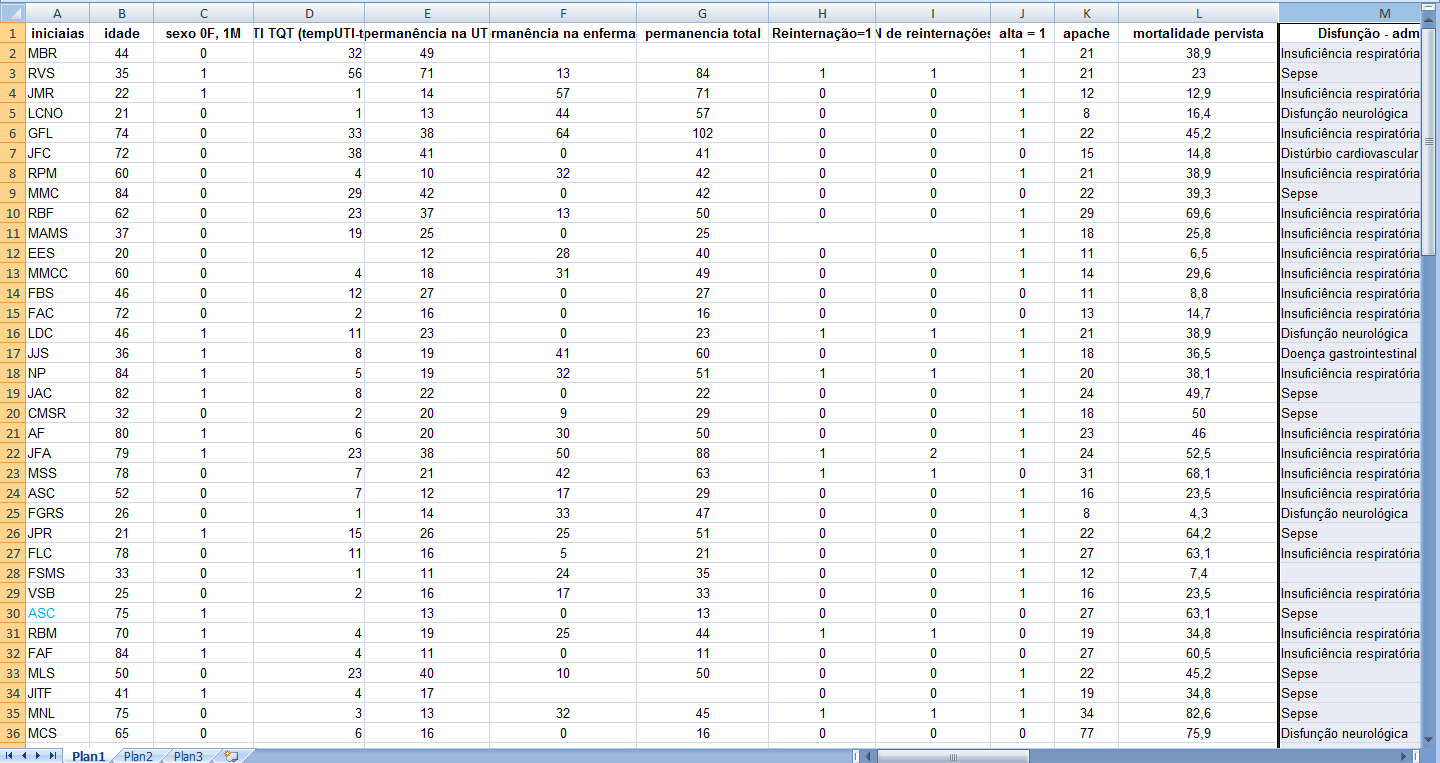
Task: Select column E header
Action: 427,12
